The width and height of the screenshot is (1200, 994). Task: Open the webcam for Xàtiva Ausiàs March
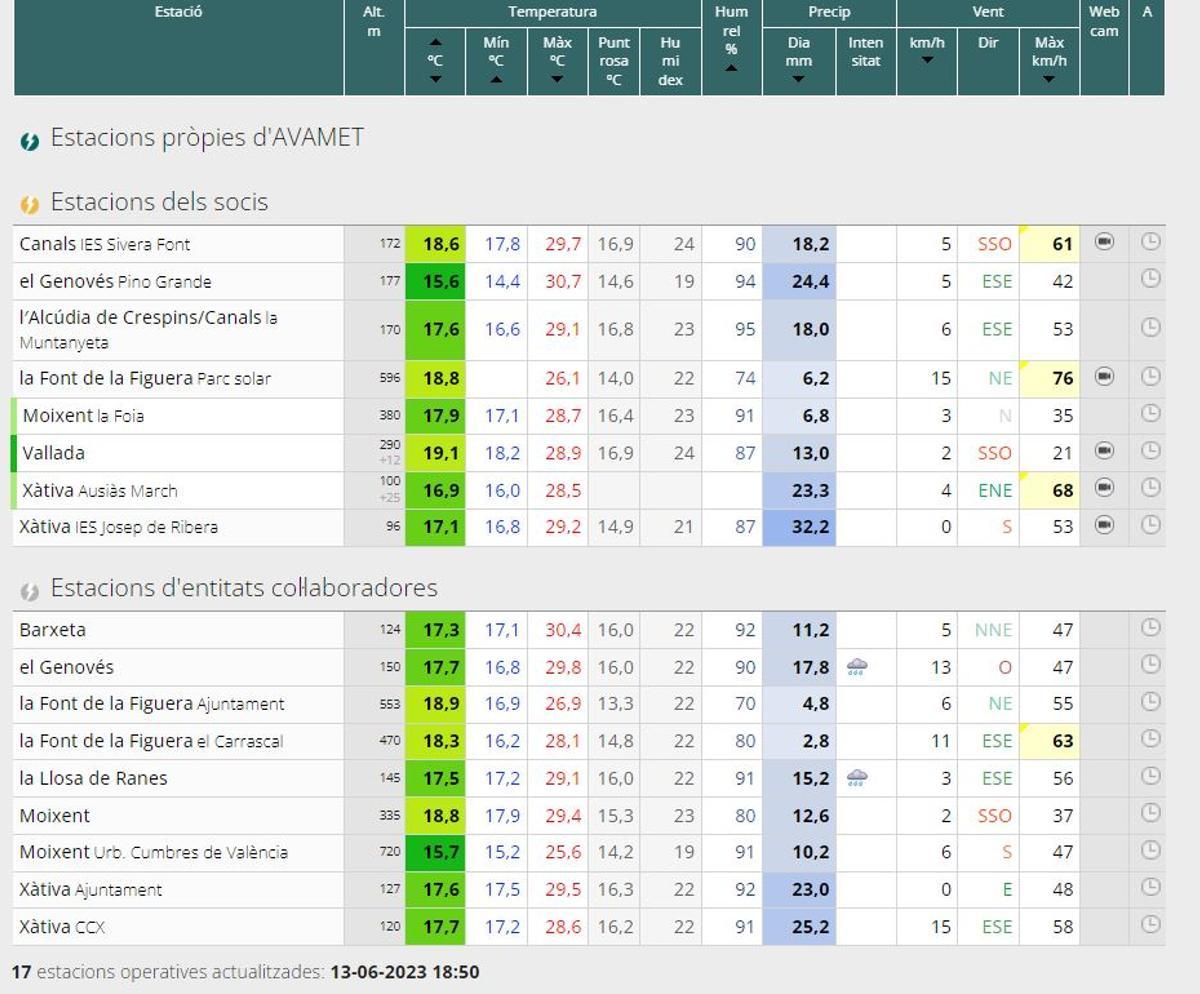1104,490
